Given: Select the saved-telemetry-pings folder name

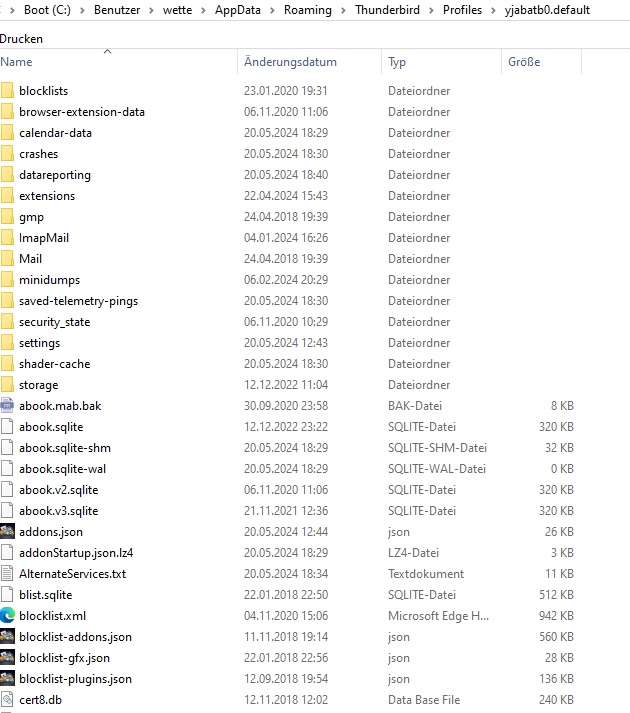Looking at the screenshot, I should 78,301.
